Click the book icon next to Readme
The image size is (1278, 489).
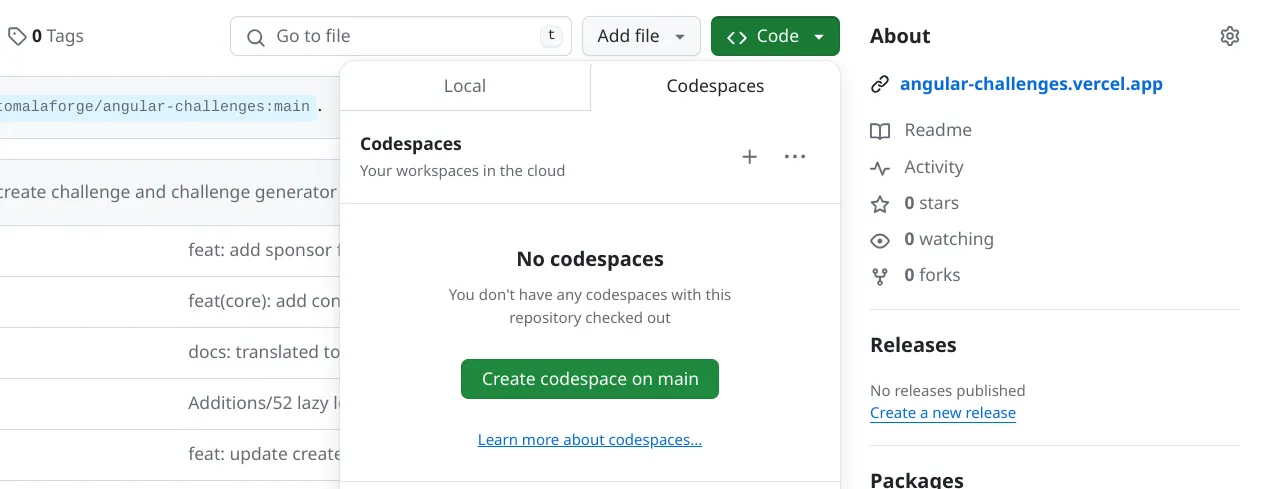pos(880,131)
